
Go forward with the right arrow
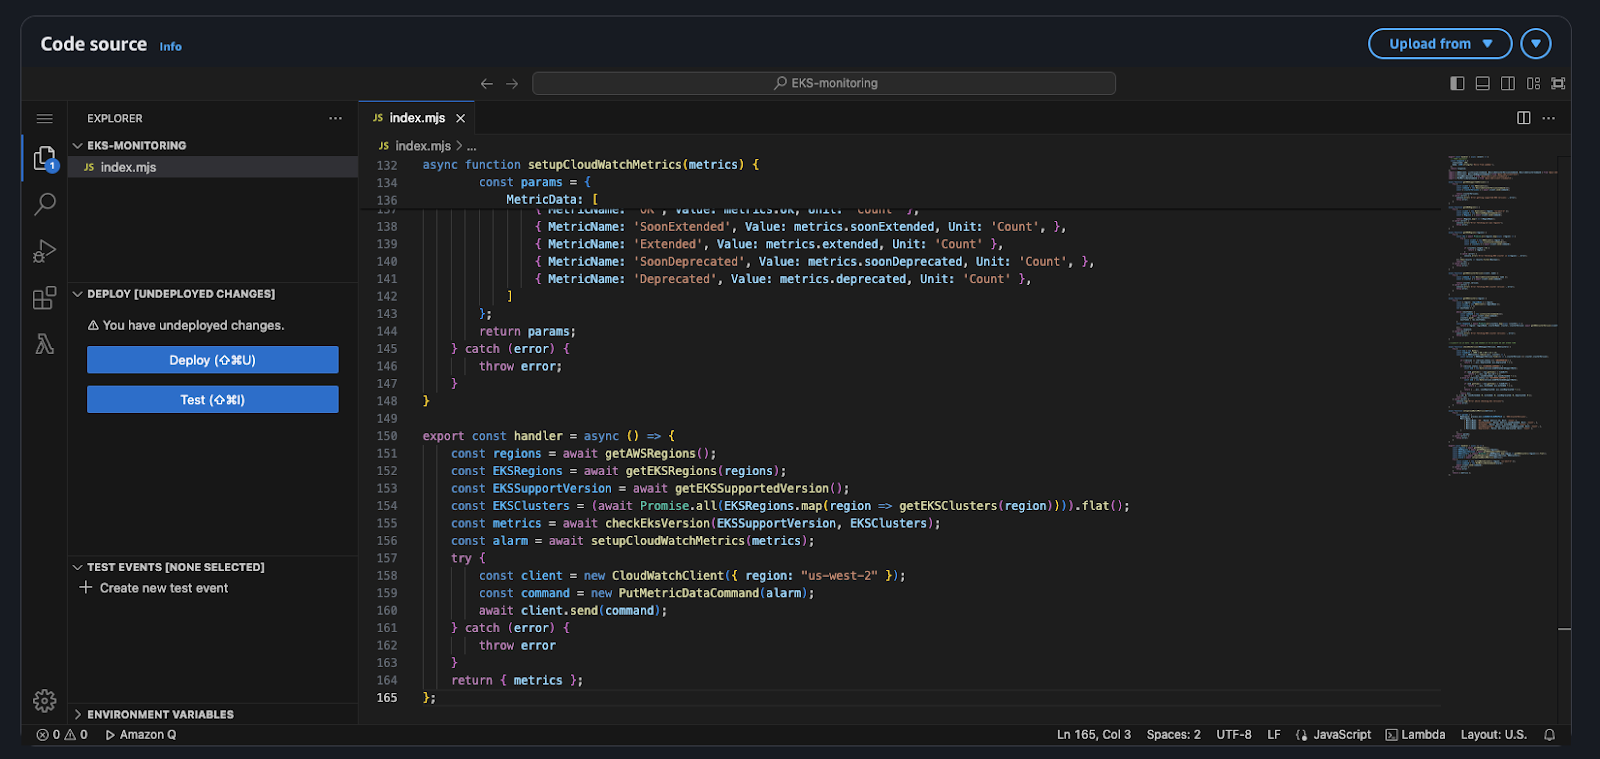point(512,84)
